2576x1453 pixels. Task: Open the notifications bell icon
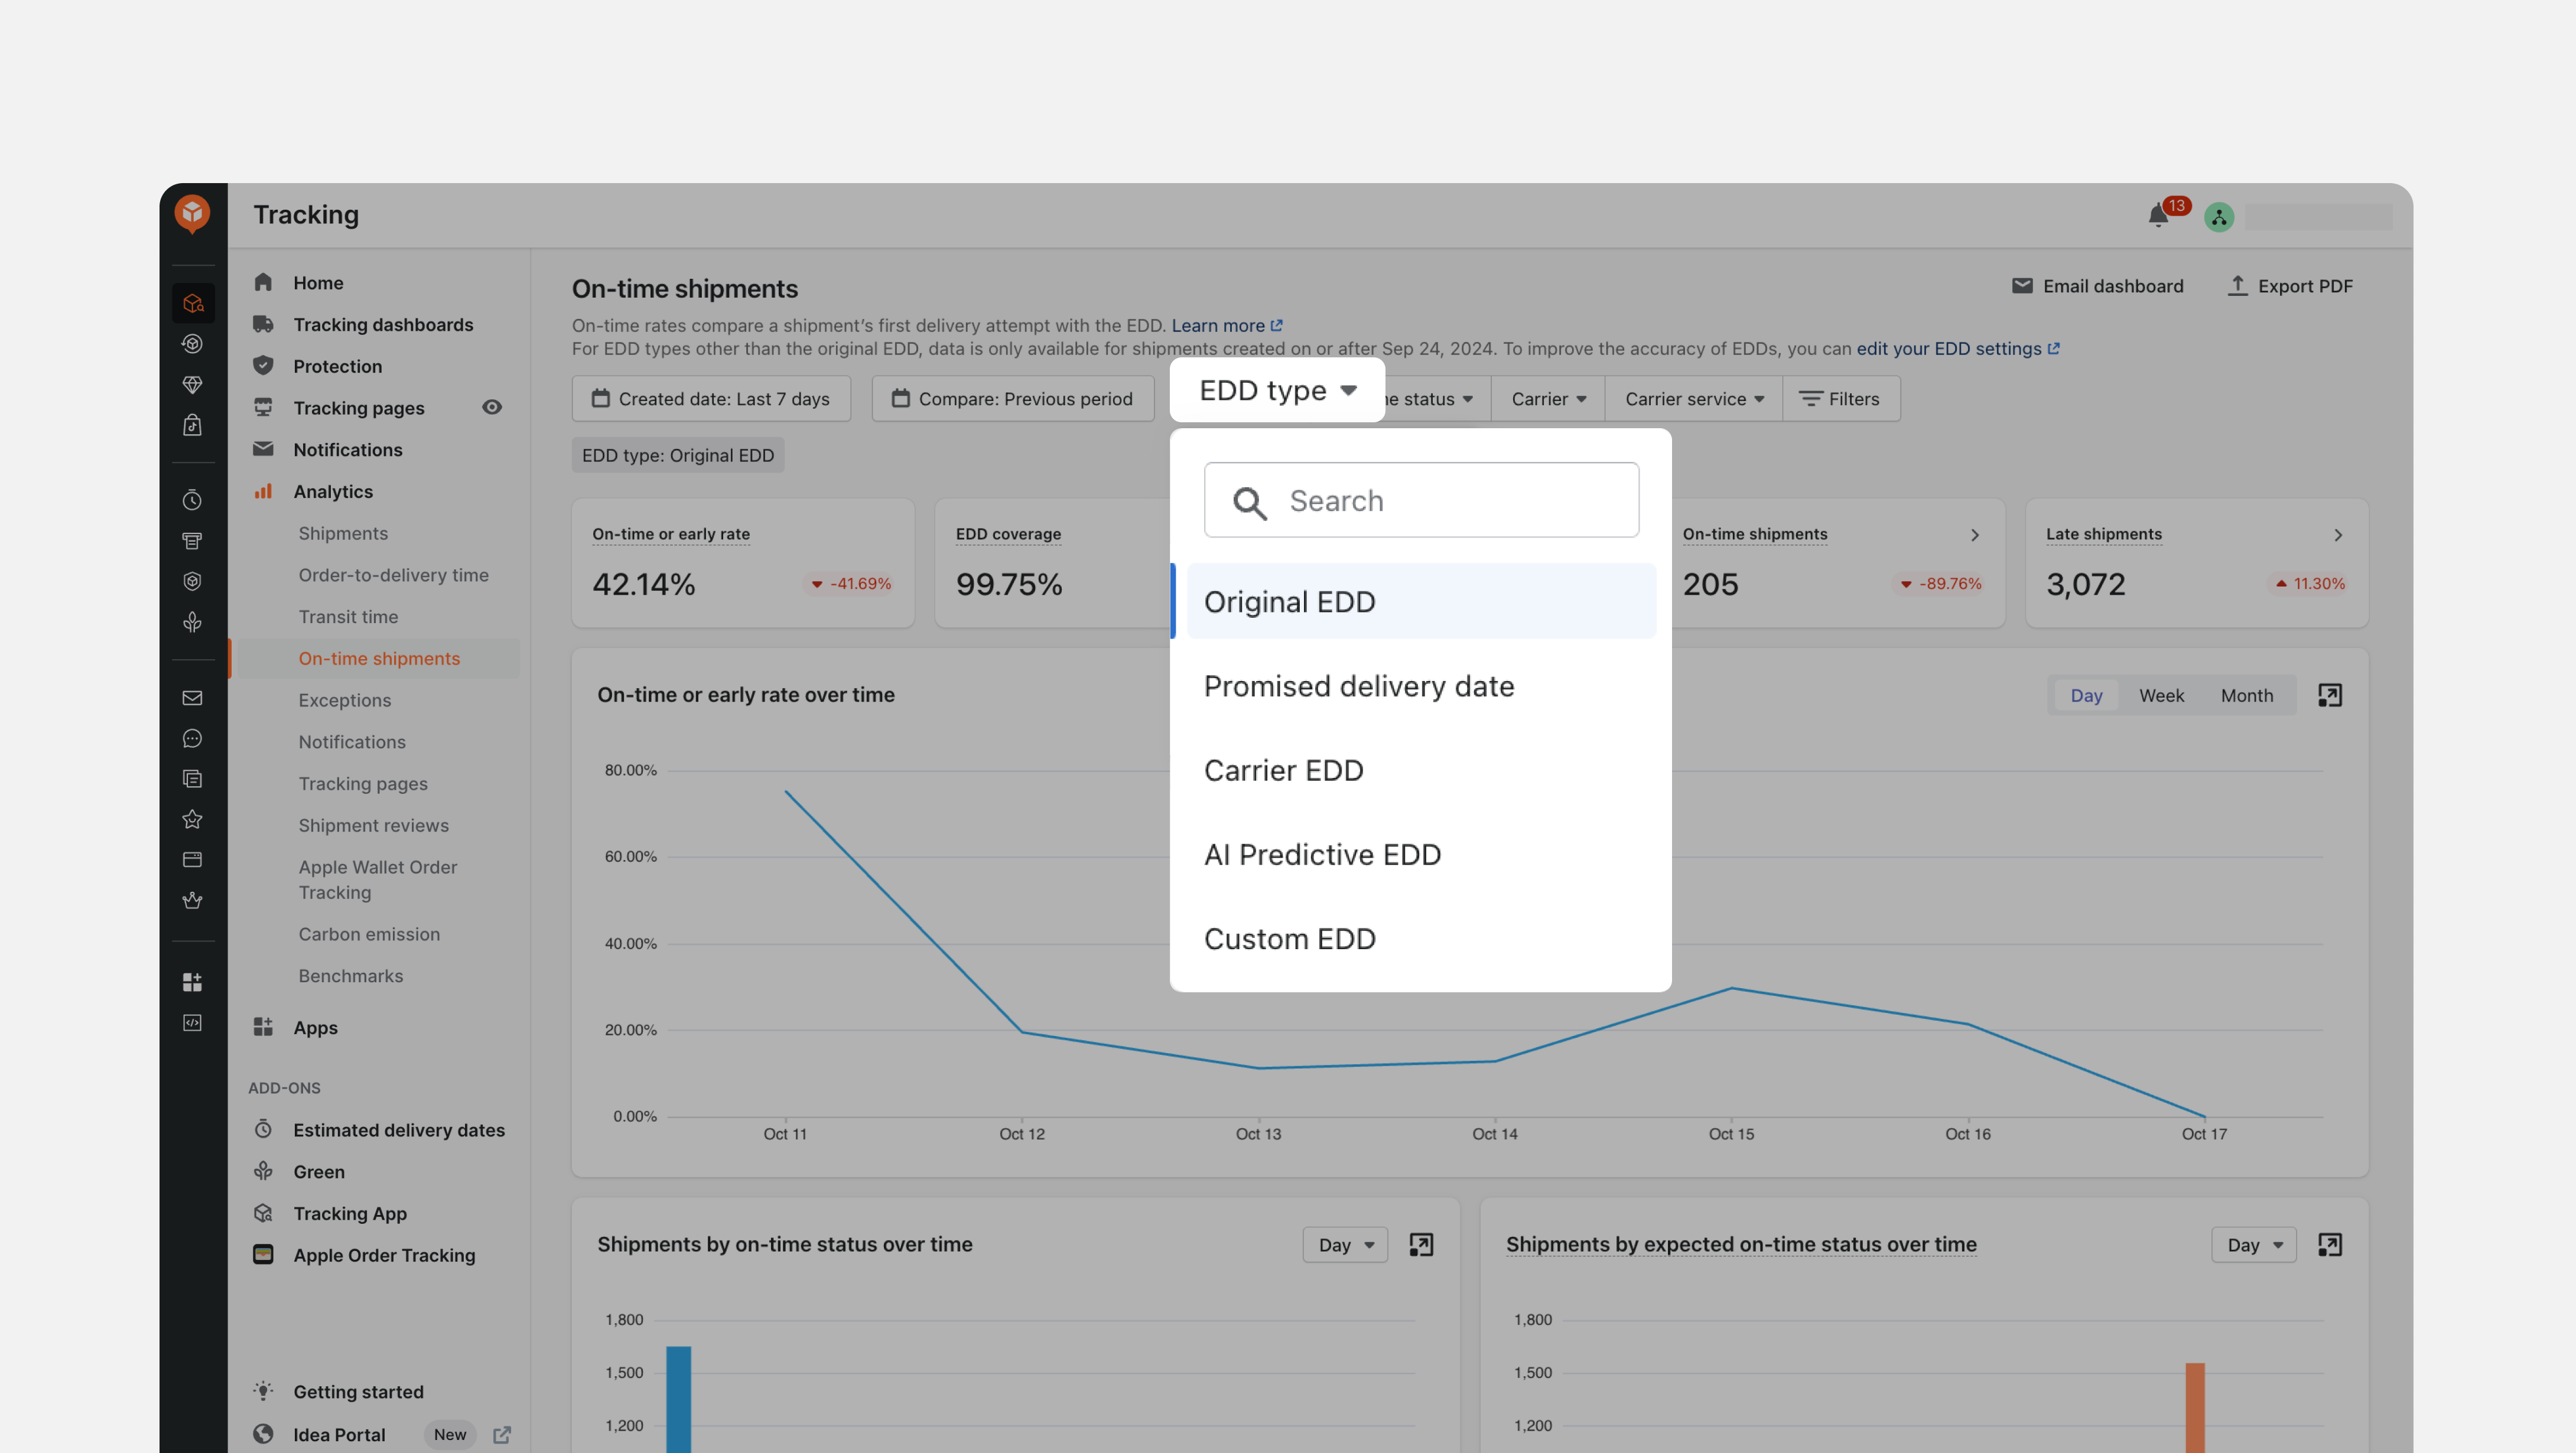2158,216
